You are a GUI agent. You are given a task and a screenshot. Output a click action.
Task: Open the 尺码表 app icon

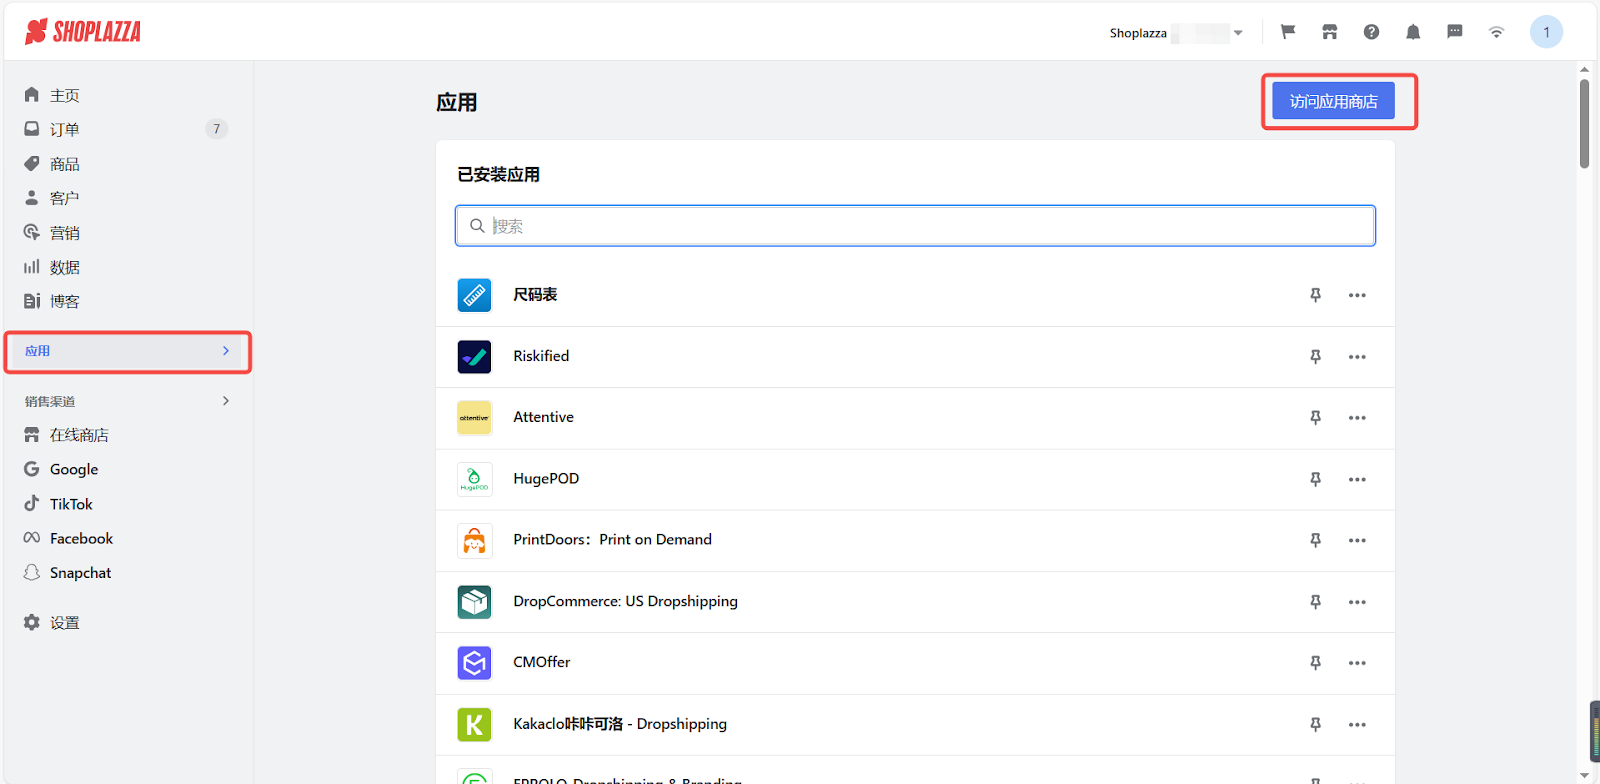474,295
